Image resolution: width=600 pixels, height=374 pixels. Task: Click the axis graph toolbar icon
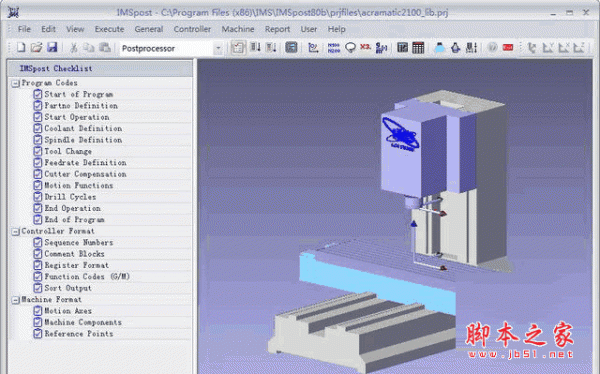313,48
